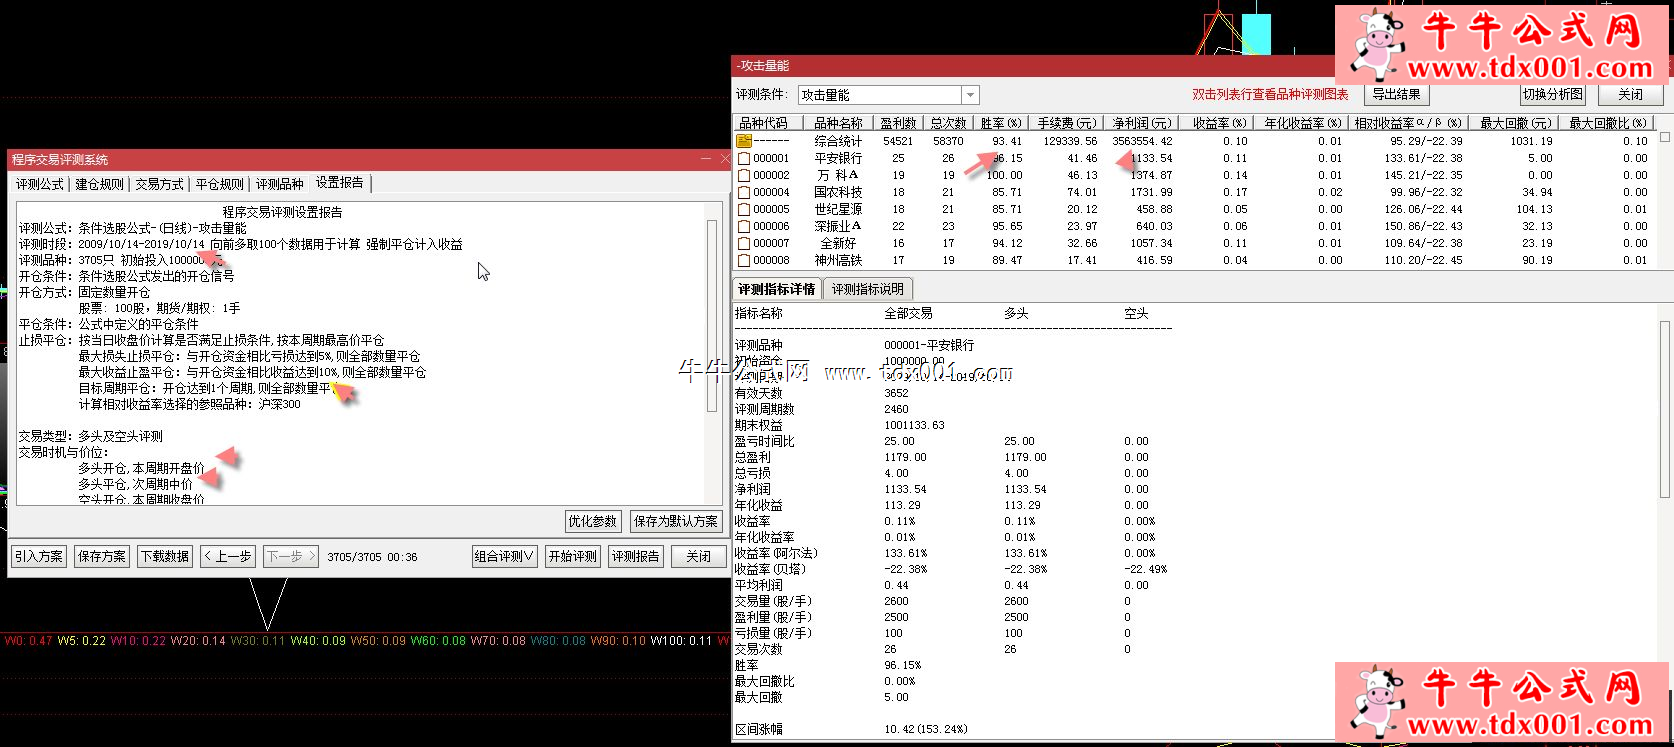Sort by the 净利润(元) column header

1141,123
